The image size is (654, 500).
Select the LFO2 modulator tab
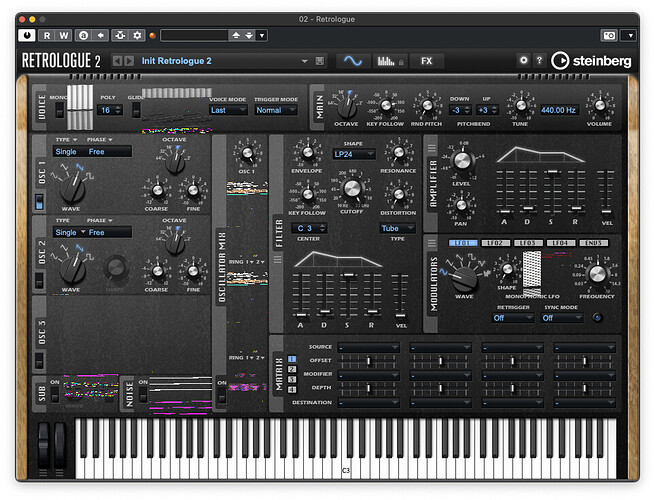pyautogui.click(x=495, y=243)
